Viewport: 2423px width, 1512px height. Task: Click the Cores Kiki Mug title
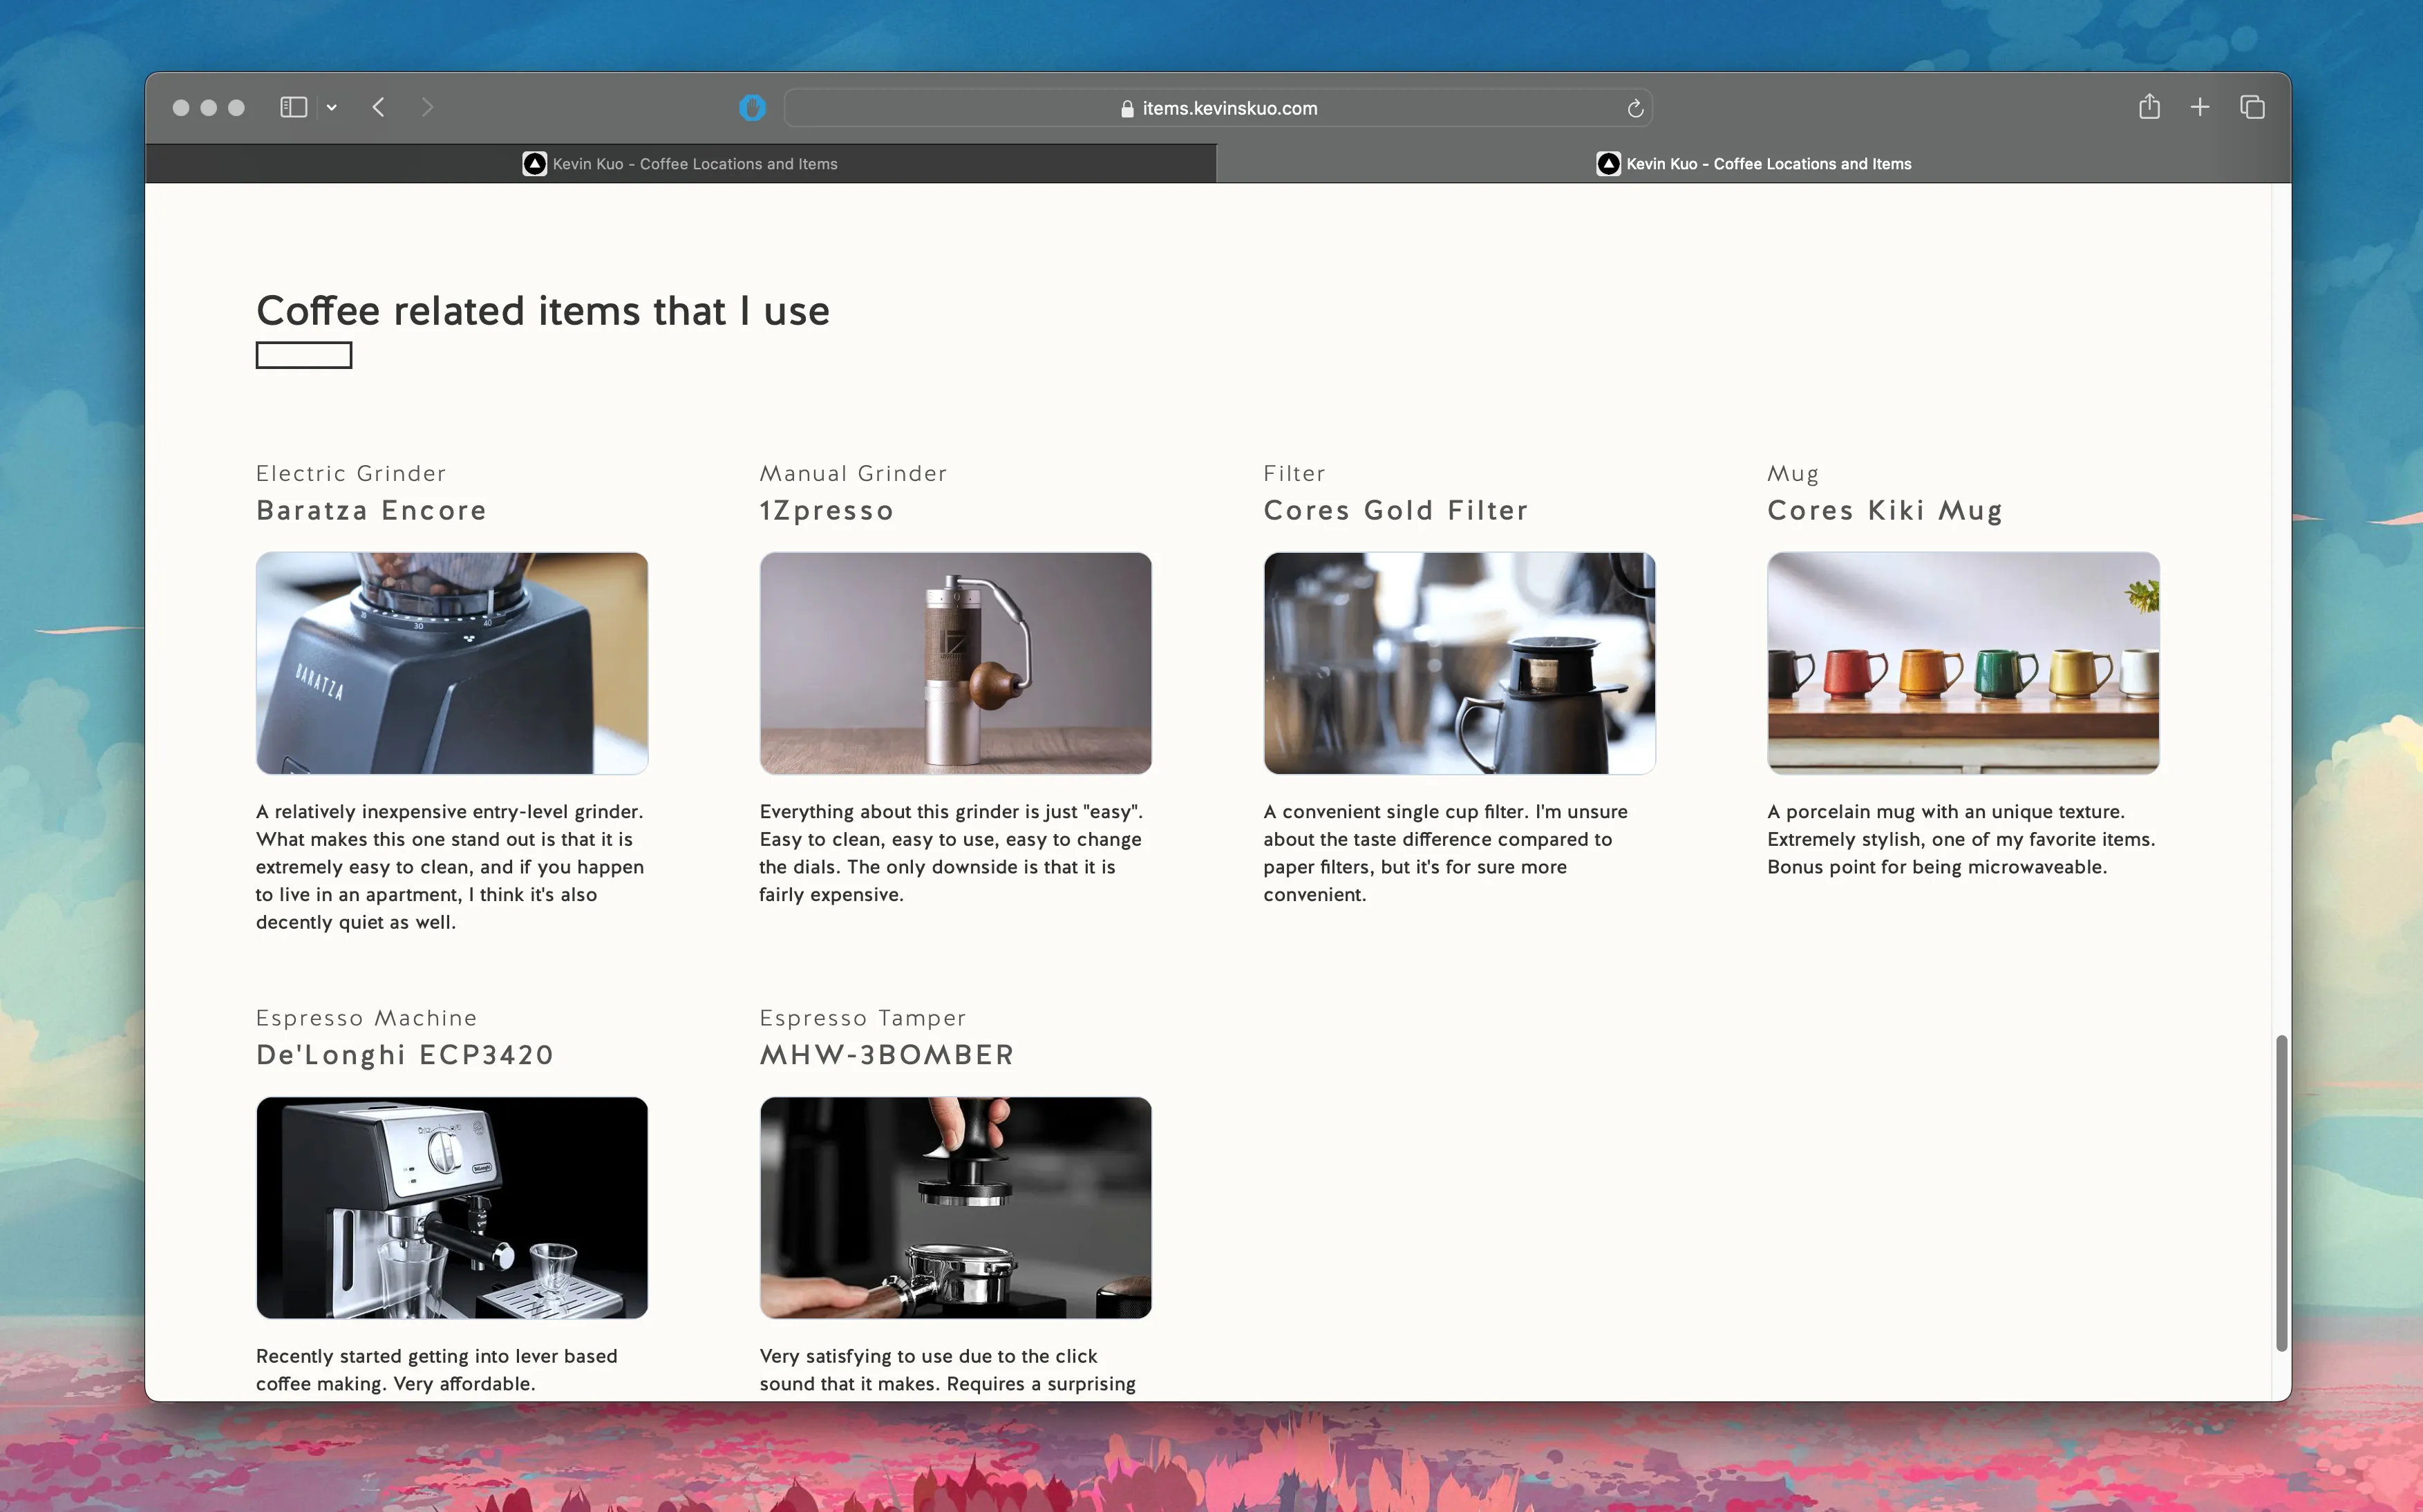(x=1885, y=511)
